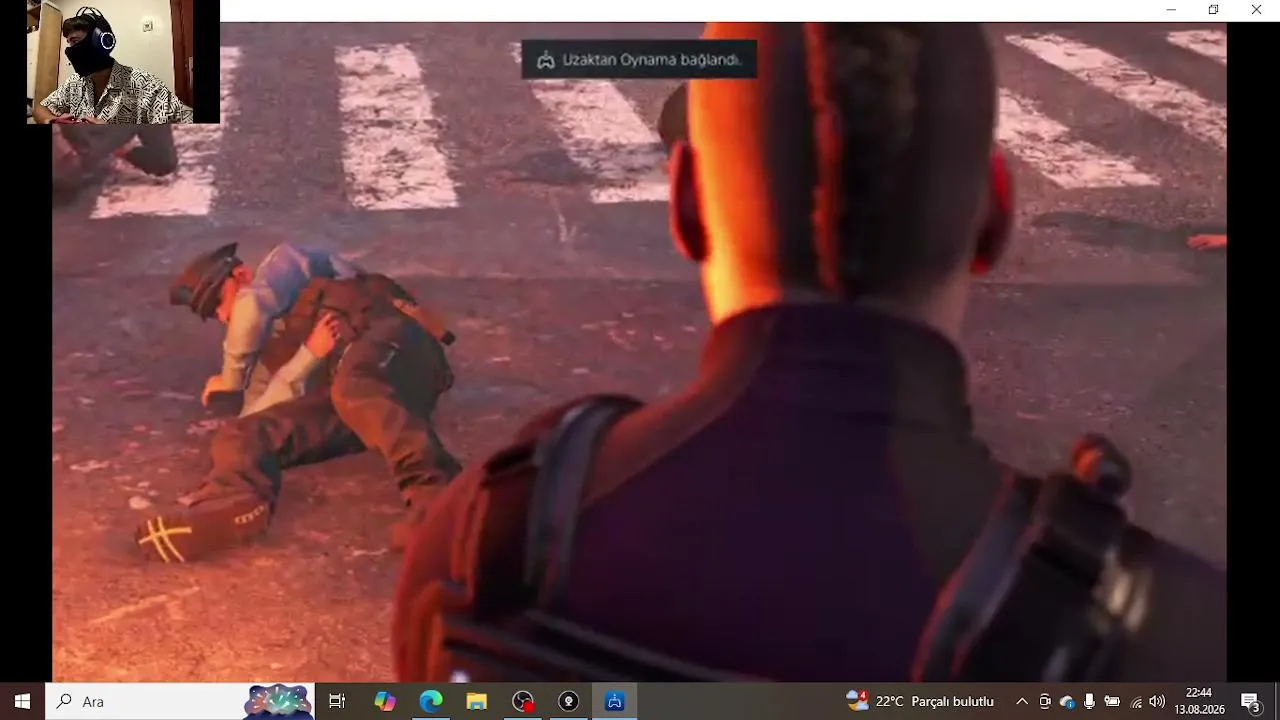Launch Microsoft Copilot from the taskbar
The width and height of the screenshot is (1280, 720).
point(385,701)
